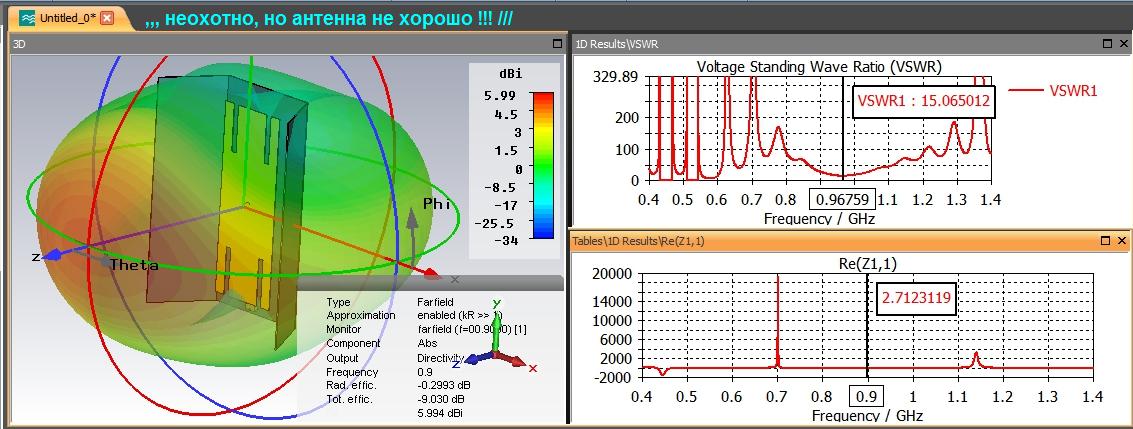Click the 0.9 frequency marker in Re(Z1,1) plot
The width and height of the screenshot is (1133, 429).
(x=866, y=396)
